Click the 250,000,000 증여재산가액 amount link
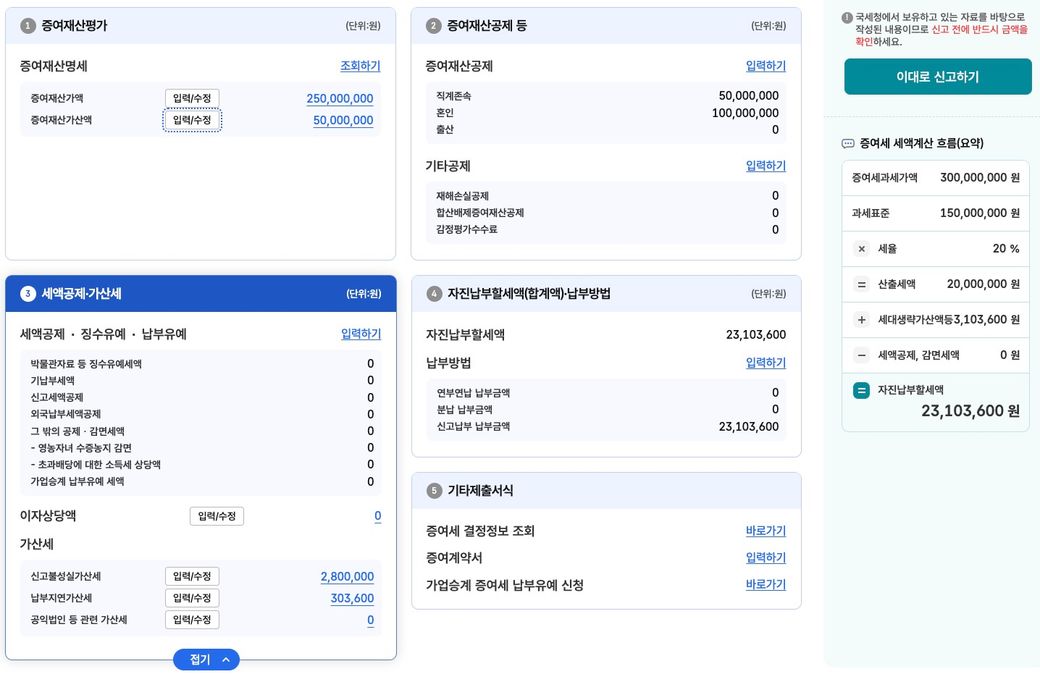This screenshot has height=676, width=1040. [x=339, y=99]
